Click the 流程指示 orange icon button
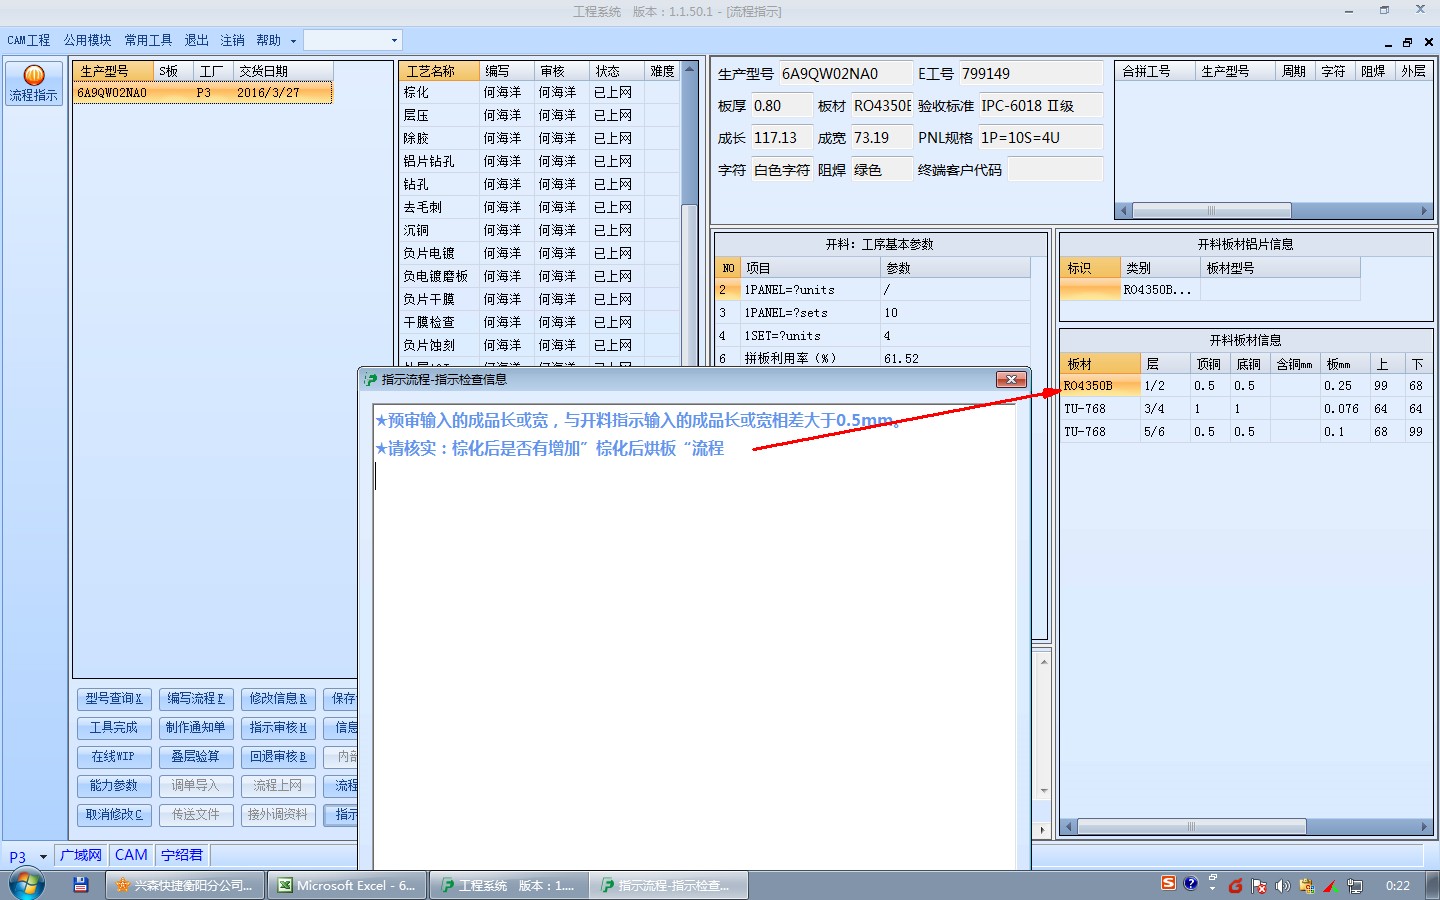The height and width of the screenshot is (900, 1440). pos(34,84)
